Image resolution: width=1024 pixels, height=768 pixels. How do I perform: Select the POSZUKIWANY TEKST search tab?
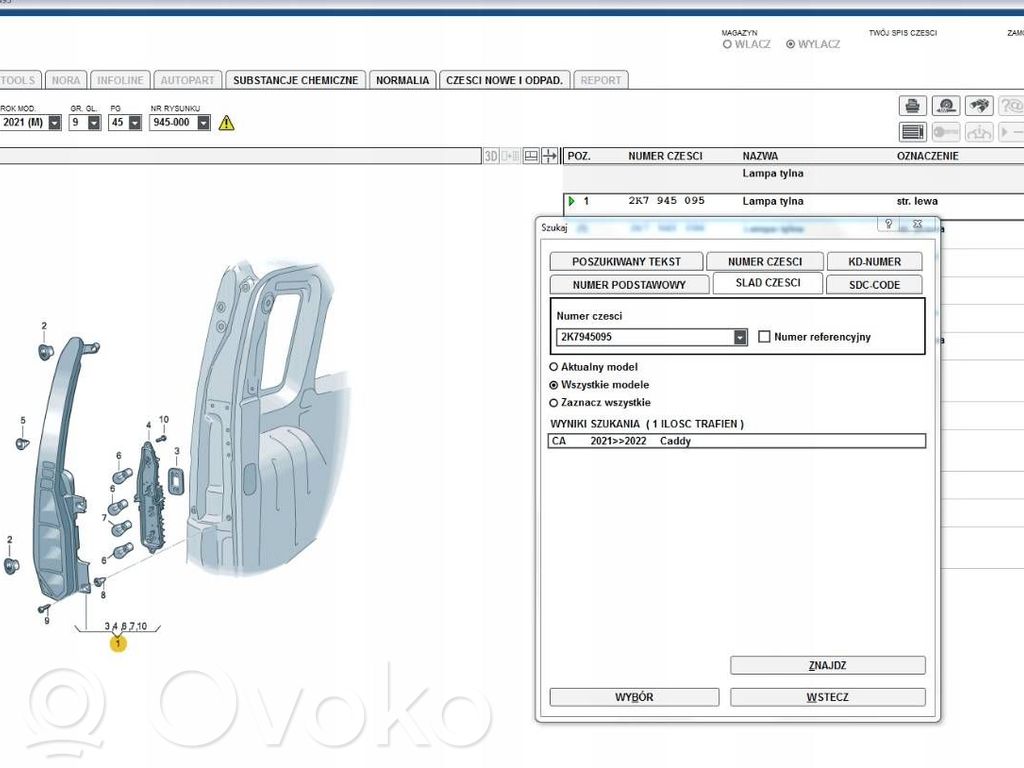point(626,261)
